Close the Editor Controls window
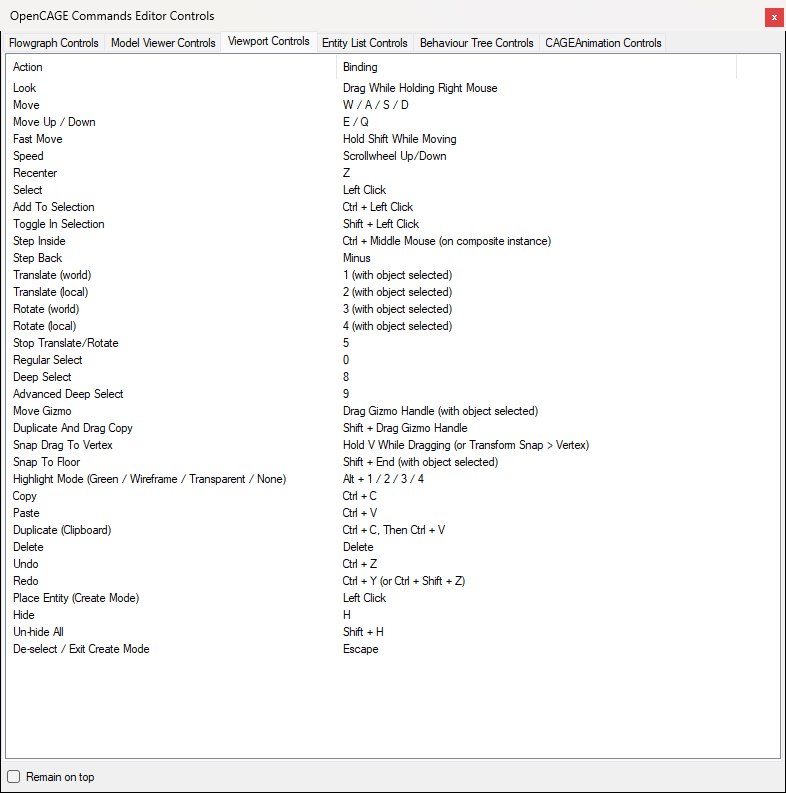The image size is (786, 793). click(x=774, y=18)
